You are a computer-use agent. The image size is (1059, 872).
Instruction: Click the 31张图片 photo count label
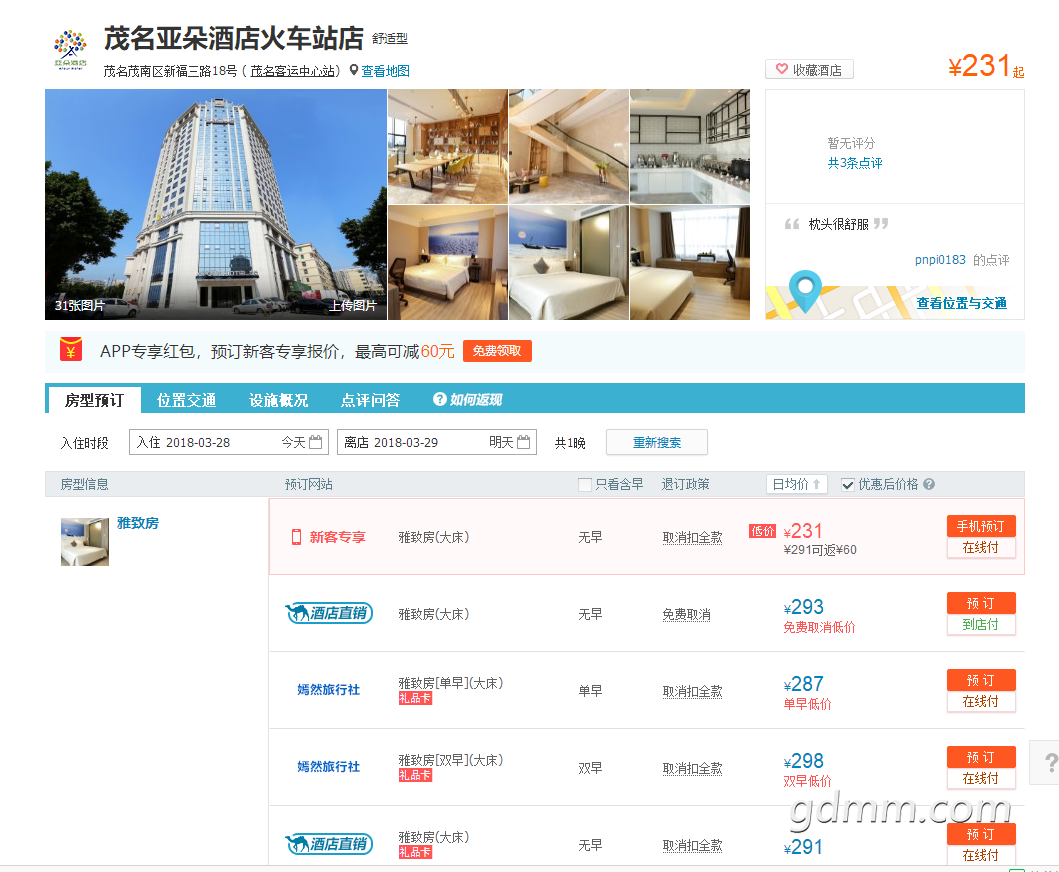pyautogui.click(x=80, y=305)
